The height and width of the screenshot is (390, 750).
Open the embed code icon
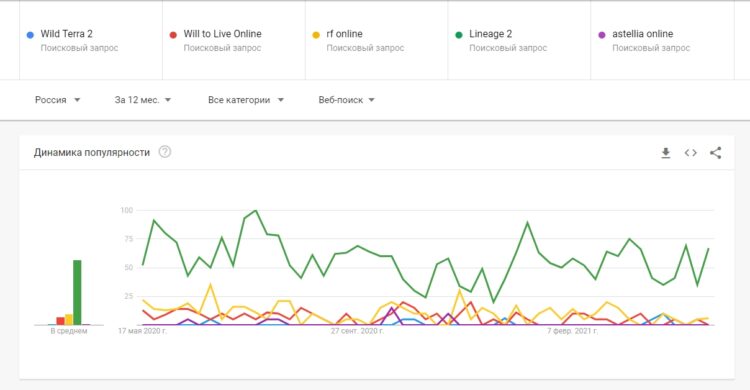[690, 153]
